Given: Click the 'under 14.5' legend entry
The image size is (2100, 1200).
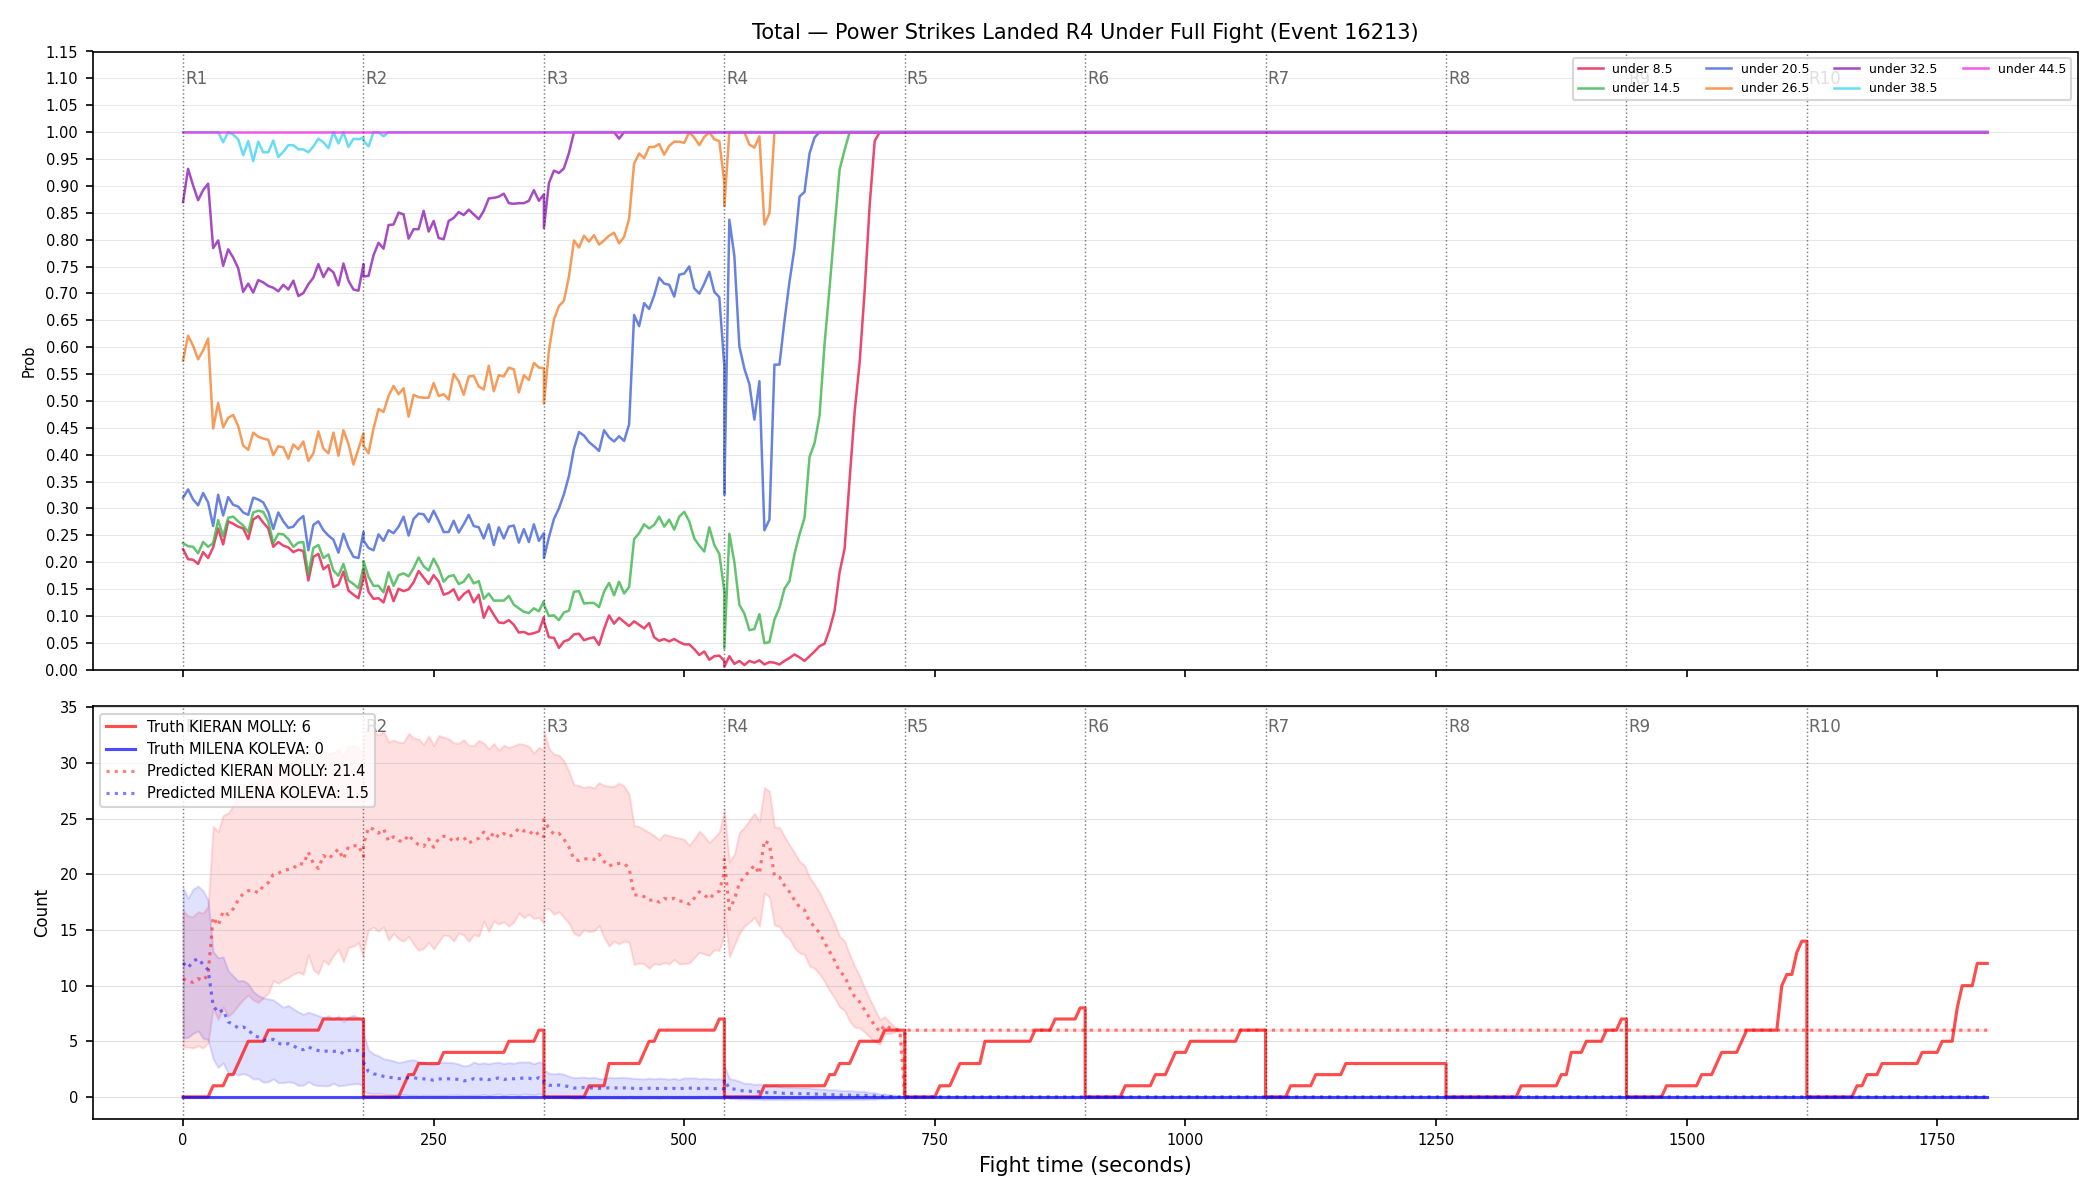Looking at the screenshot, I should [1629, 88].
